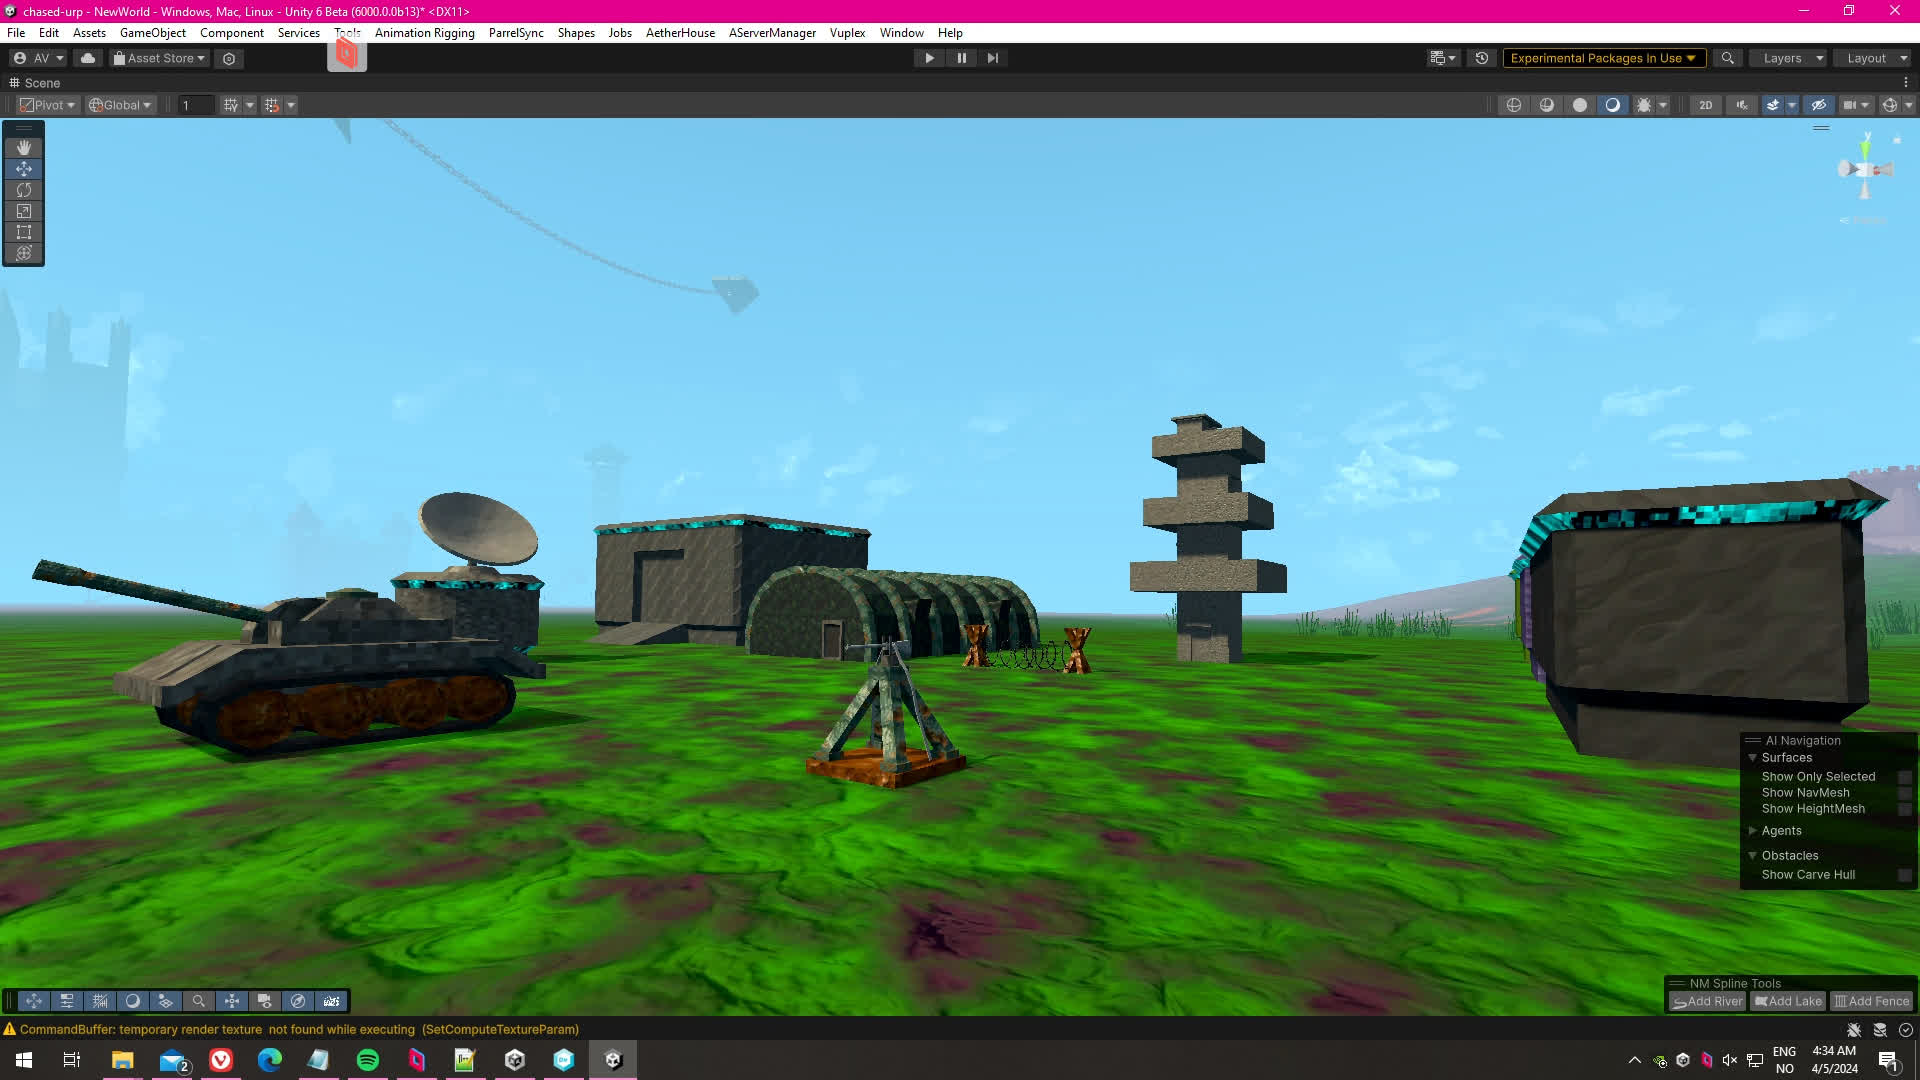Select the Scale tool in scene toolbar

pos(24,211)
